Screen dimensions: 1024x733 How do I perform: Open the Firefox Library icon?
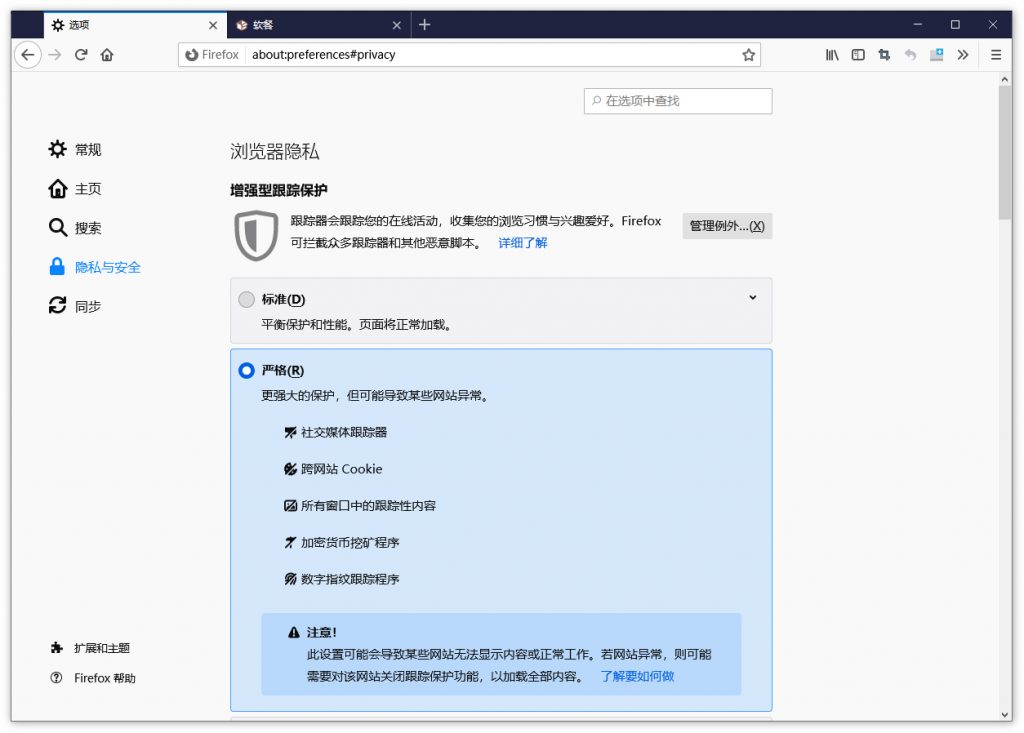831,55
